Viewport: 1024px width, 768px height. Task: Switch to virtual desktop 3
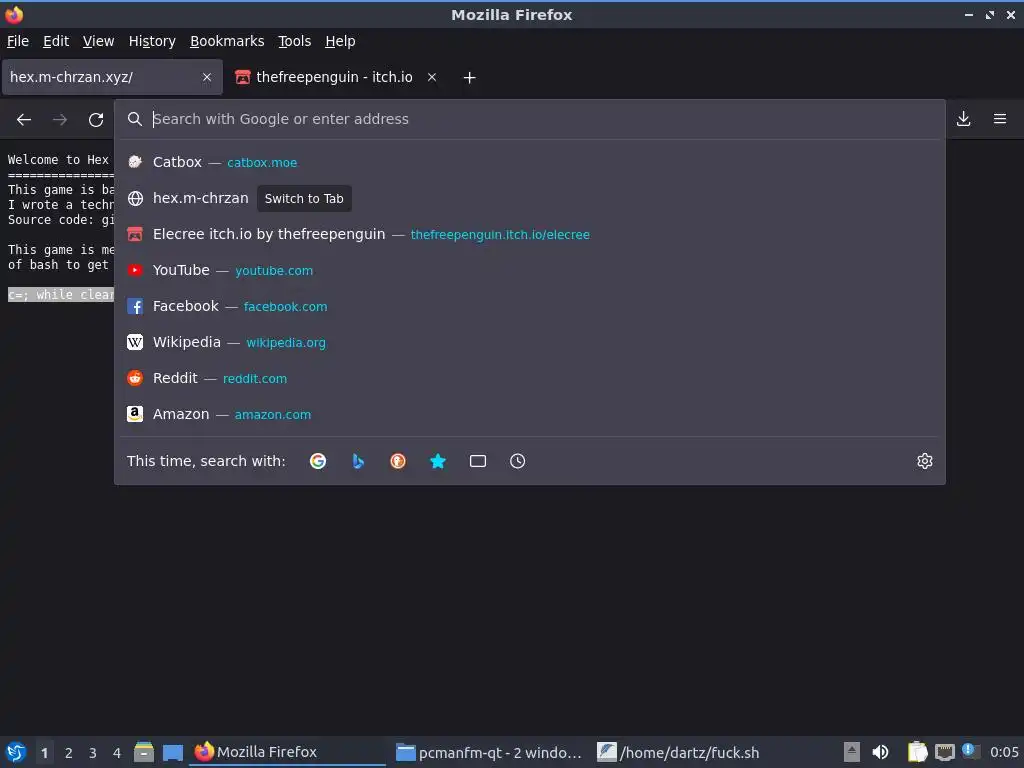(x=93, y=753)
